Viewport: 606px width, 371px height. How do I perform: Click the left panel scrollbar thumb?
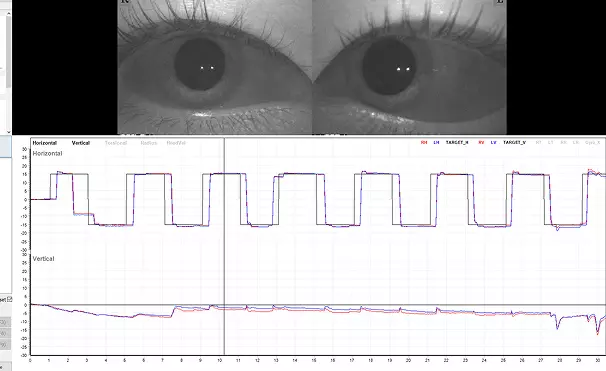click(9, 52)
